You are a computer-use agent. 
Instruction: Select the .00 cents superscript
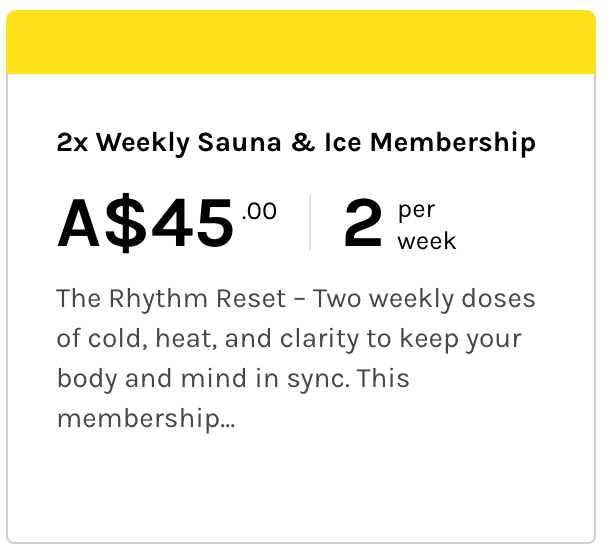(259, 211)
